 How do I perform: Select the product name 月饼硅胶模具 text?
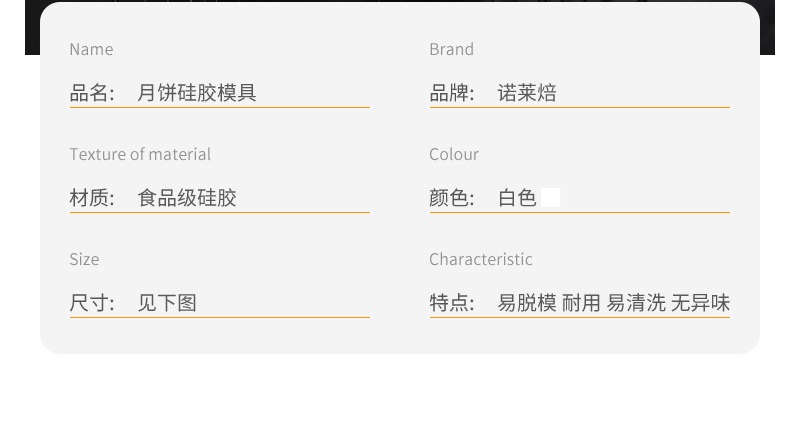click(197, 93)
